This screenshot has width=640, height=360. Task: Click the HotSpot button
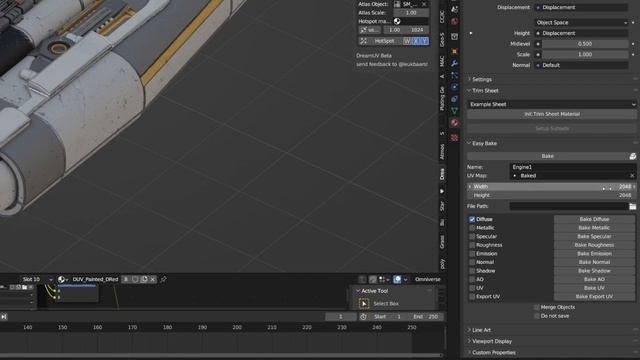pos(380,41)
